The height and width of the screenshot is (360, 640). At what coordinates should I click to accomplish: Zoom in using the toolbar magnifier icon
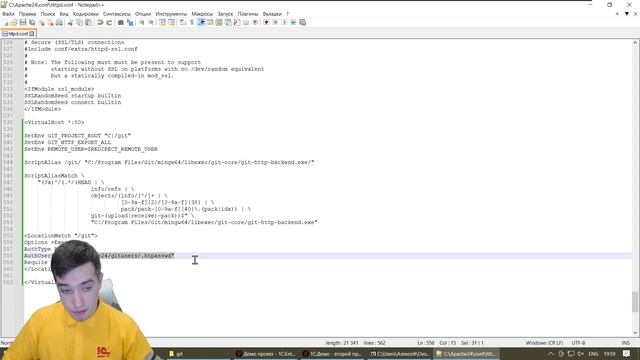tap(141, 22)
